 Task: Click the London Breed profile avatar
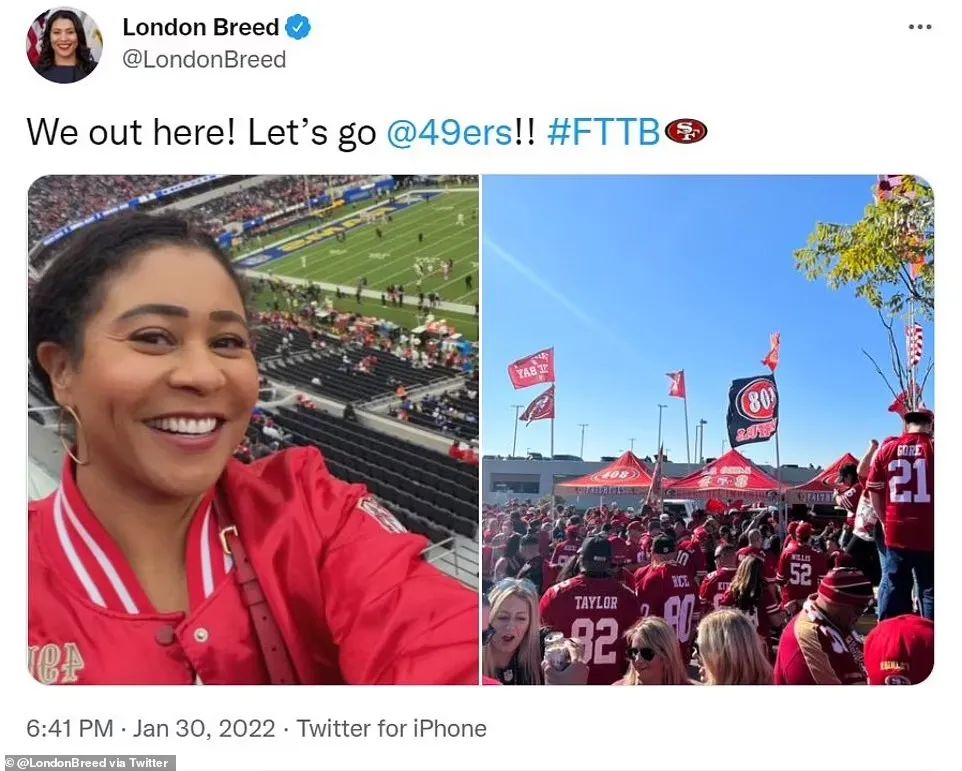[x=64, y=44]
